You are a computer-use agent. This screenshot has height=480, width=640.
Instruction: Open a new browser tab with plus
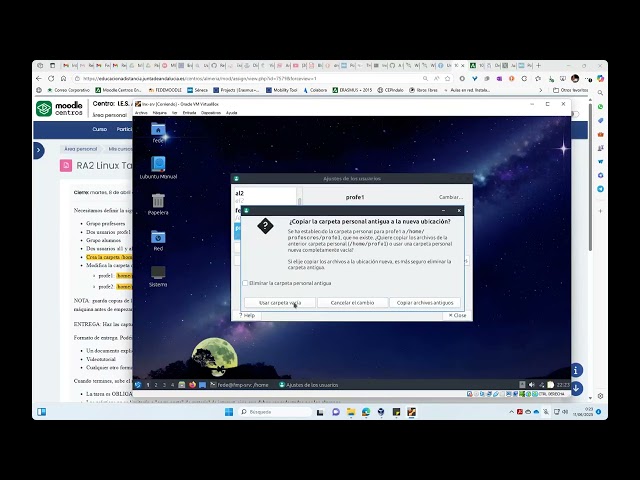(x=538, y=65)
